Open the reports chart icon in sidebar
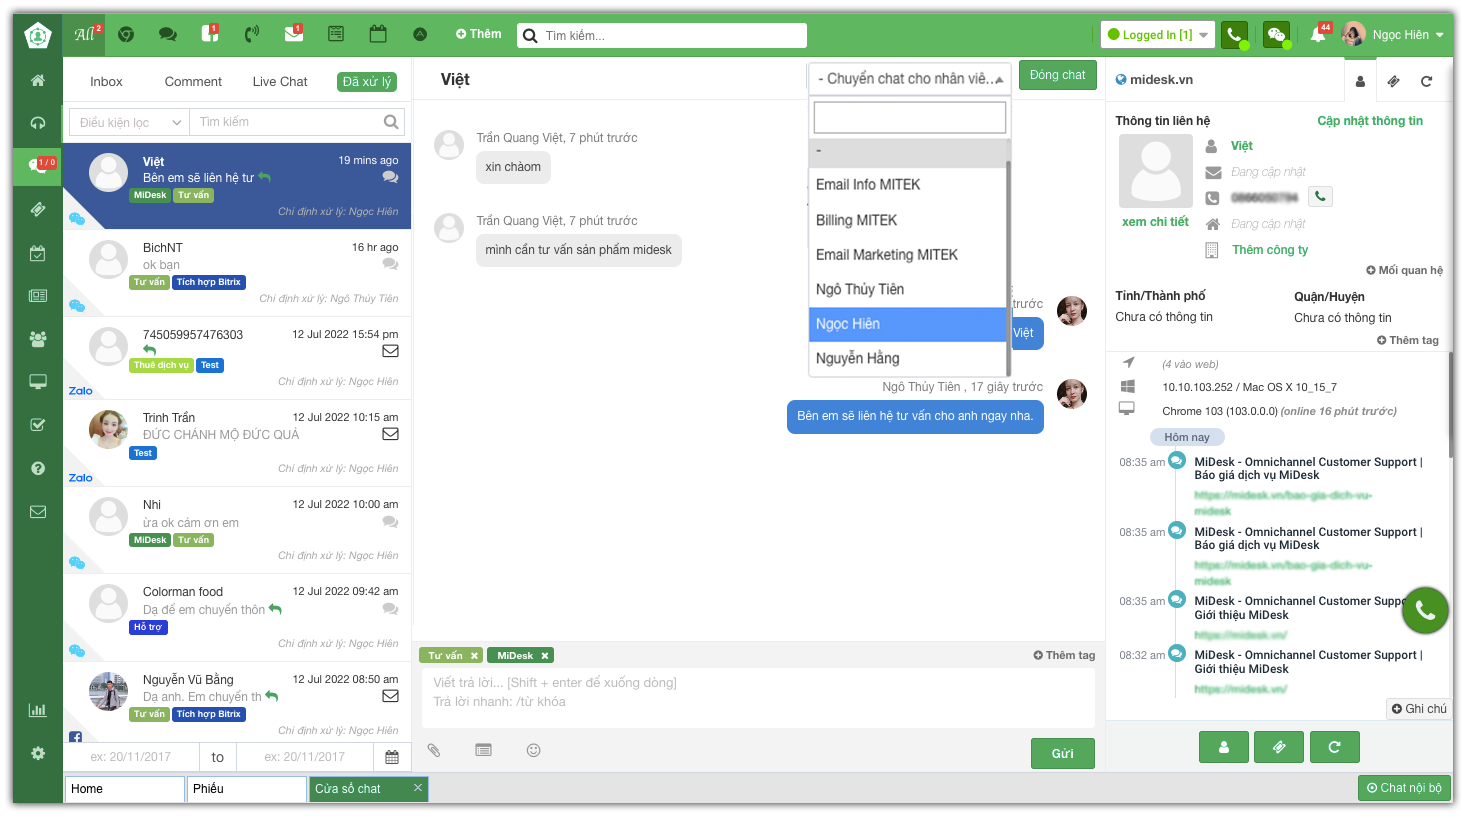The height and width of the screenshot is (818, 1466). pos(38,710)
